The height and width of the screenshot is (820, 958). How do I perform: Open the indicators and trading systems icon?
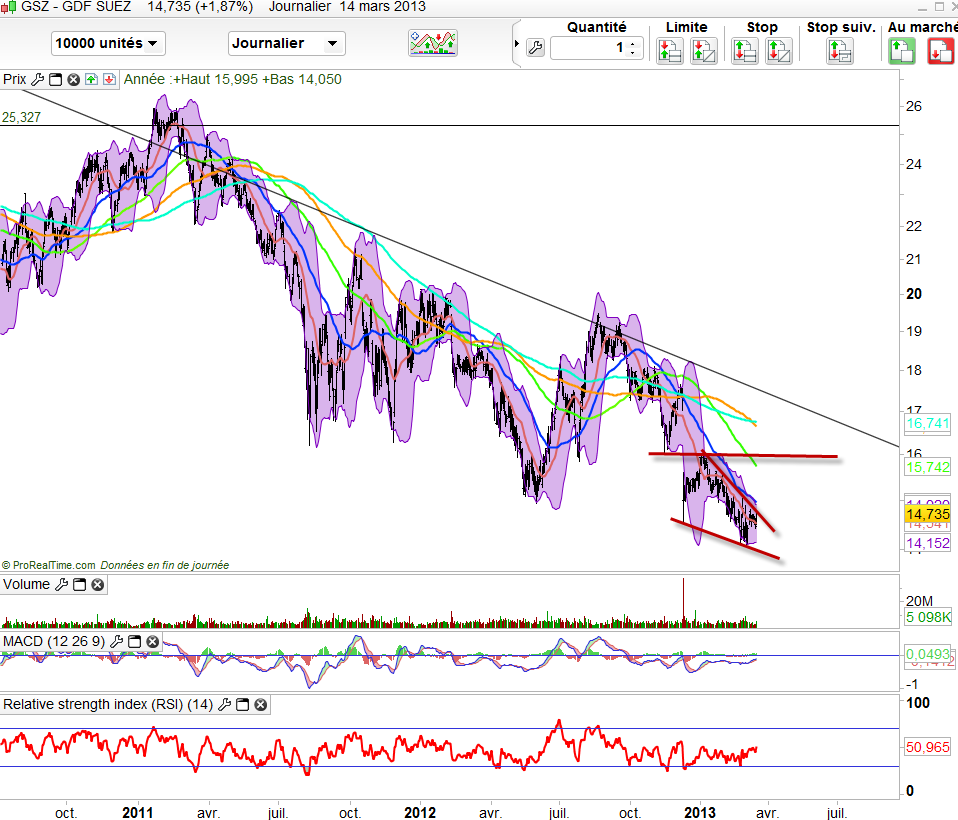coord(433,43)
